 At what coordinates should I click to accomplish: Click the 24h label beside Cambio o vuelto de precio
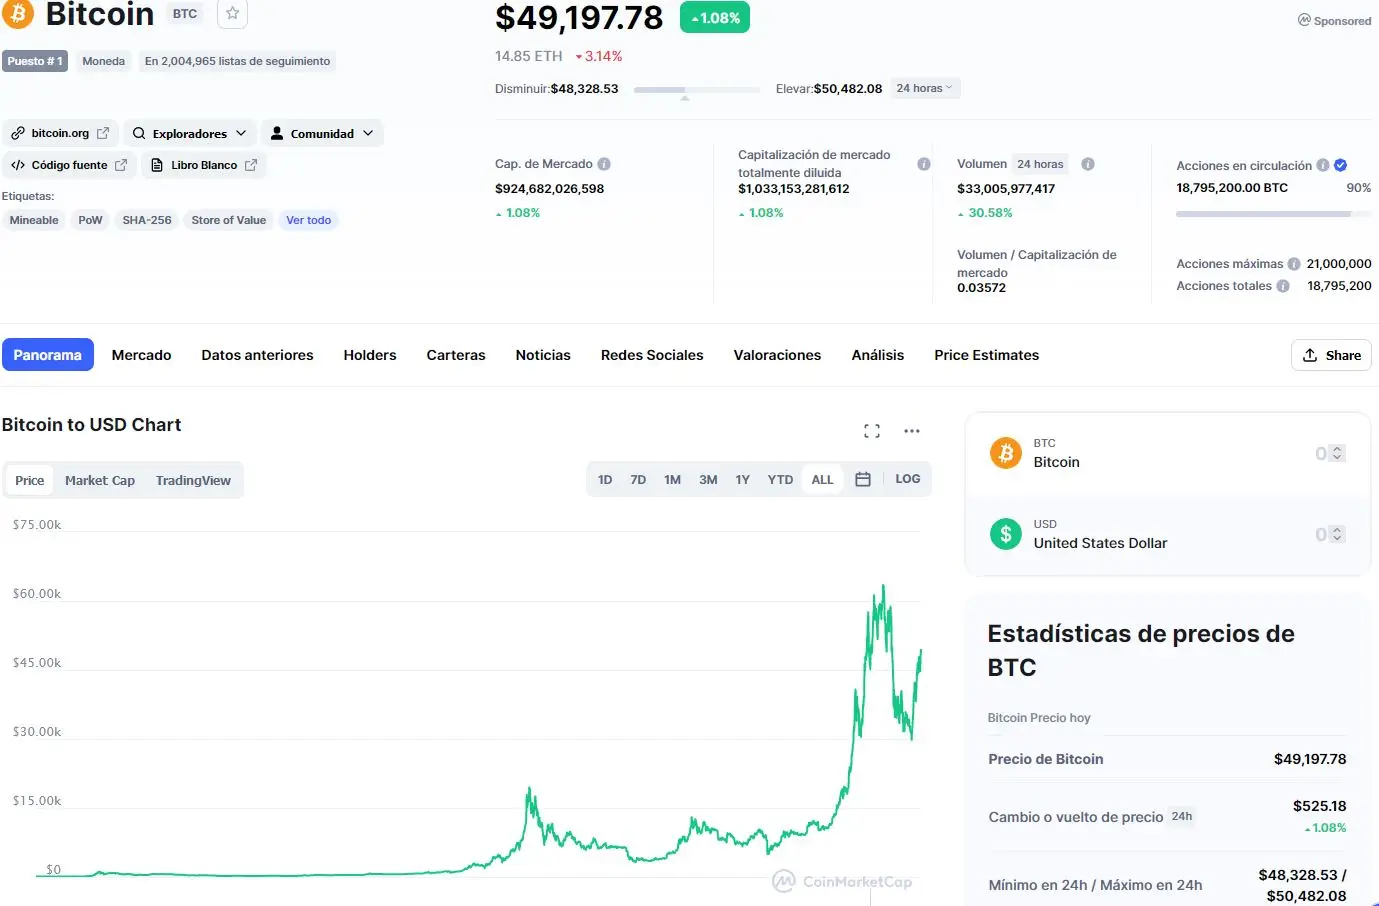[1182, 816]
